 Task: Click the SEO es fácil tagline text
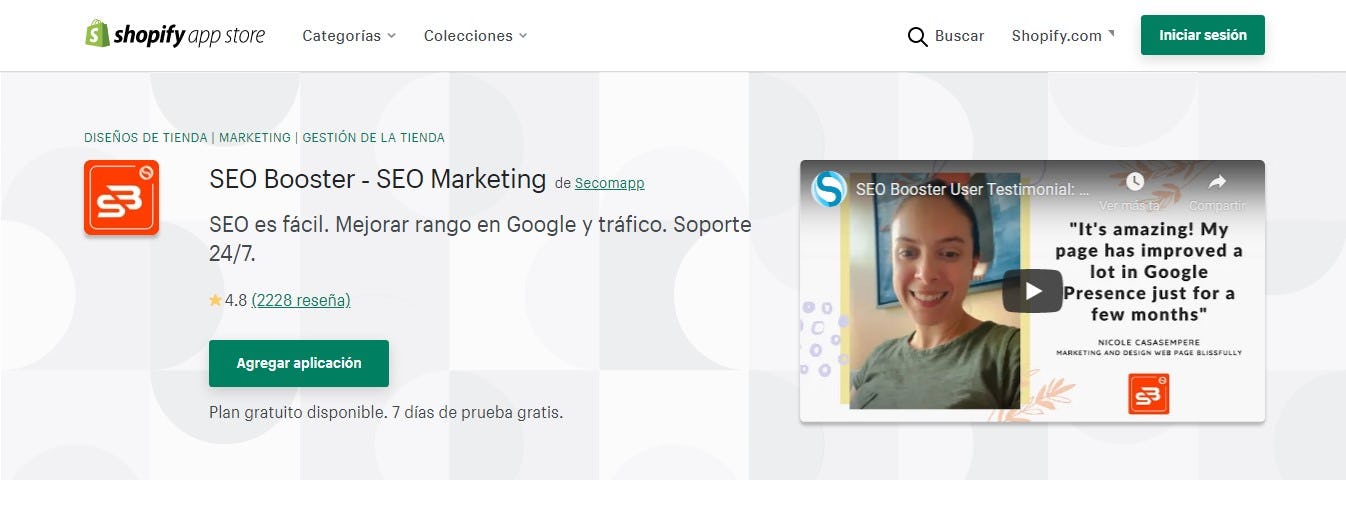tap(480, 239)
